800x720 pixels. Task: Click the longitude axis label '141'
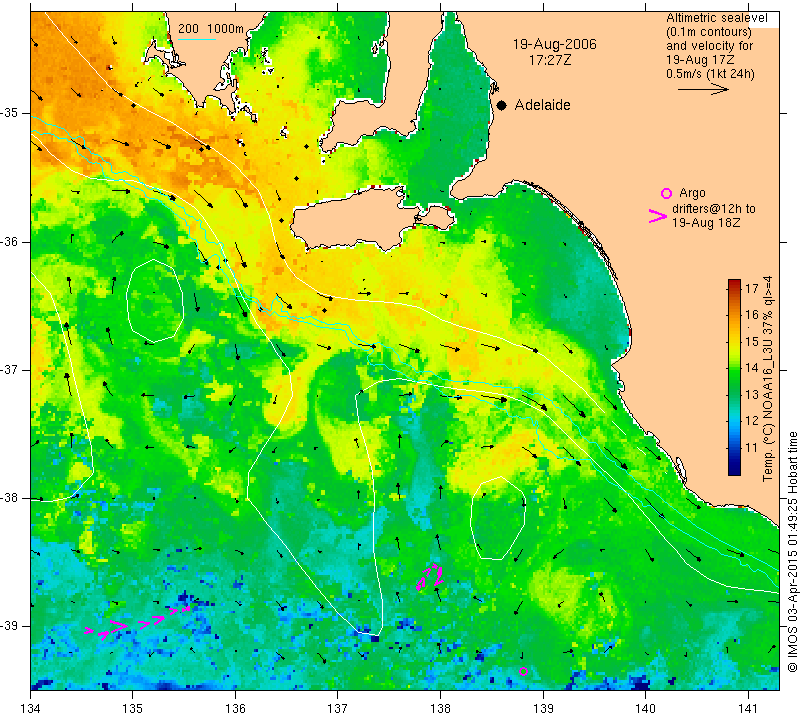click(748, 708)
